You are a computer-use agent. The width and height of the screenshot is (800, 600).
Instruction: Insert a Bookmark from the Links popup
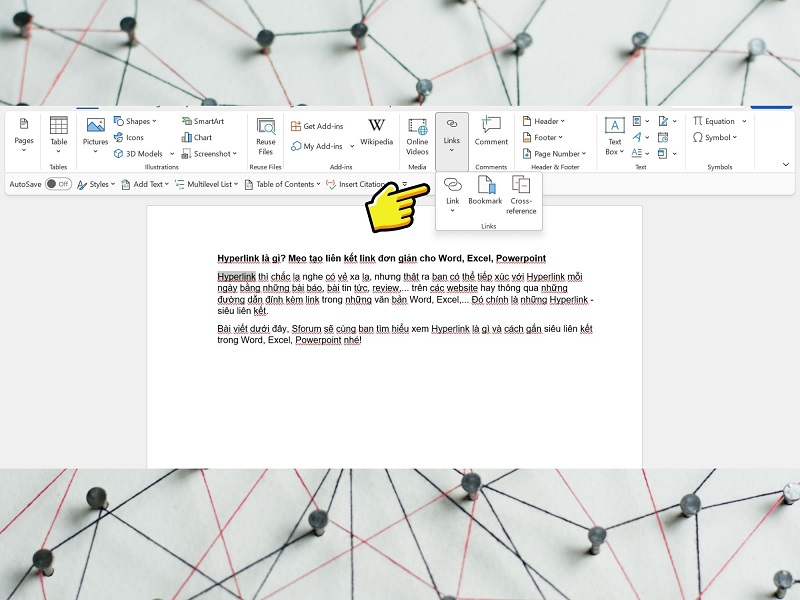point(485,190)
